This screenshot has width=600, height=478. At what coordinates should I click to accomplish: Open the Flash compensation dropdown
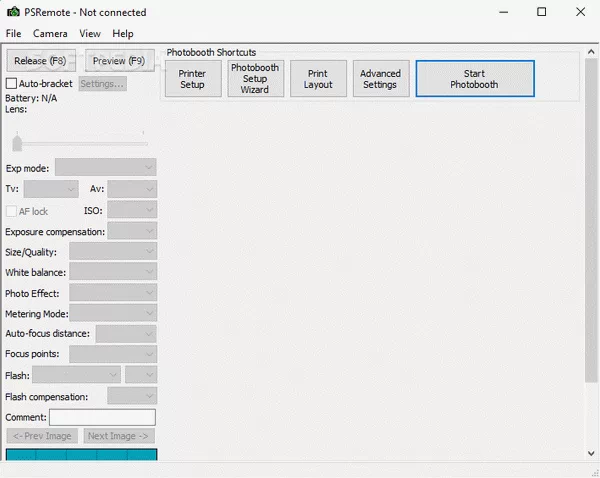pyautogui.click(x=132, y=396)
